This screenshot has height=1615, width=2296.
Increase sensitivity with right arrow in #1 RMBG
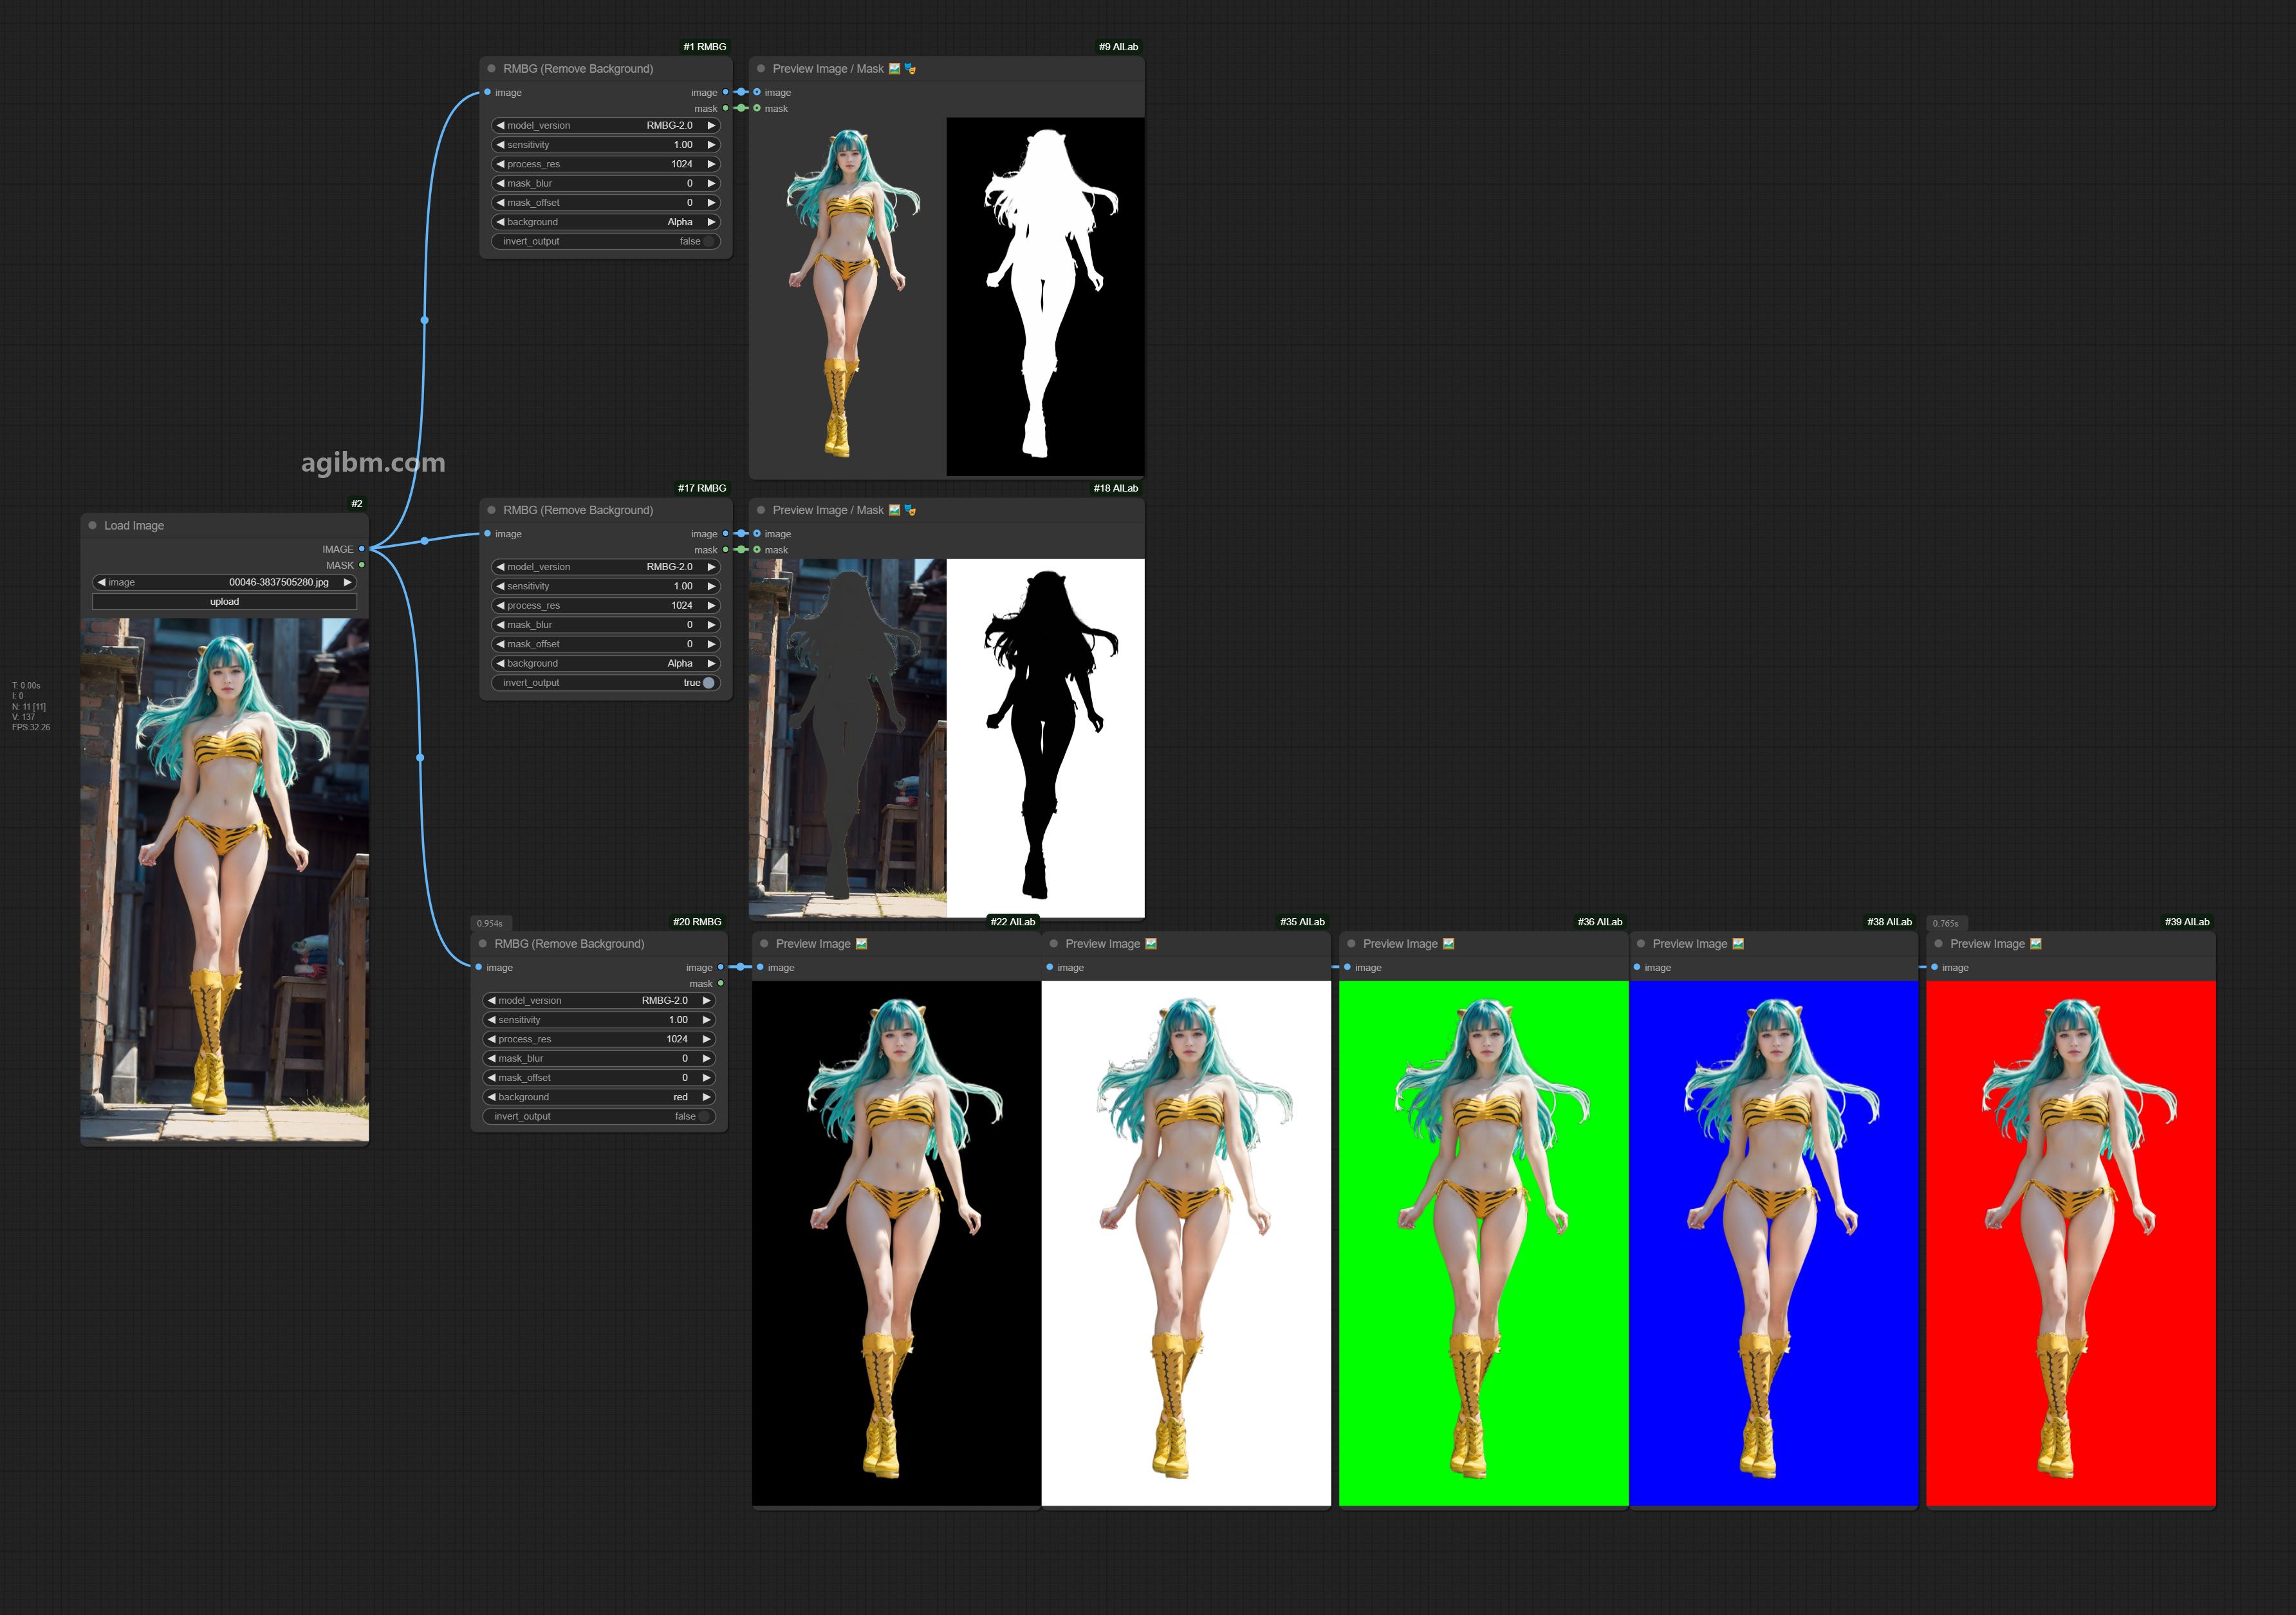[711, 145]
